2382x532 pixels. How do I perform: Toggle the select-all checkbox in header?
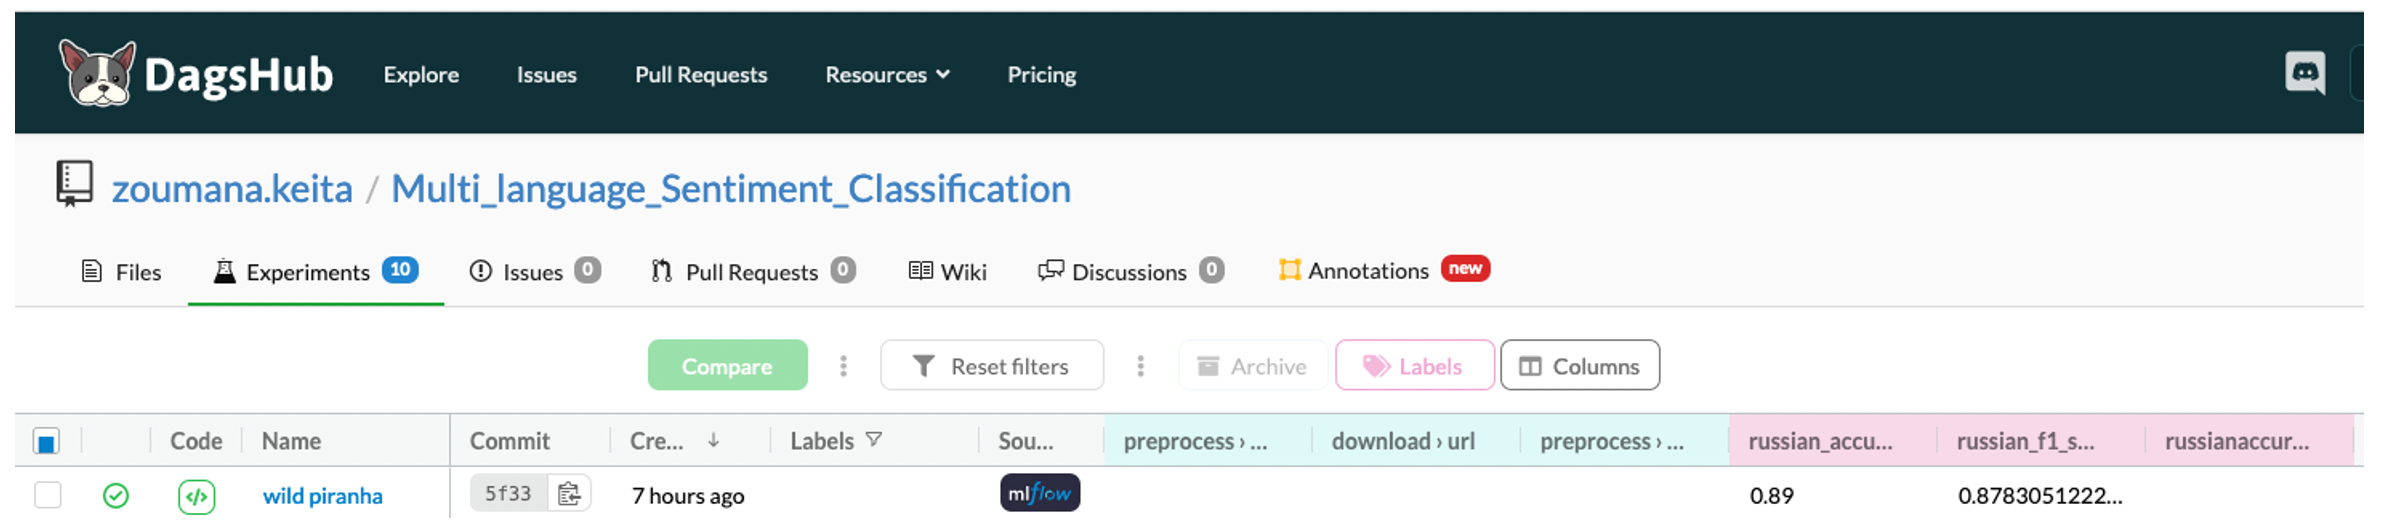coord(46,441)
